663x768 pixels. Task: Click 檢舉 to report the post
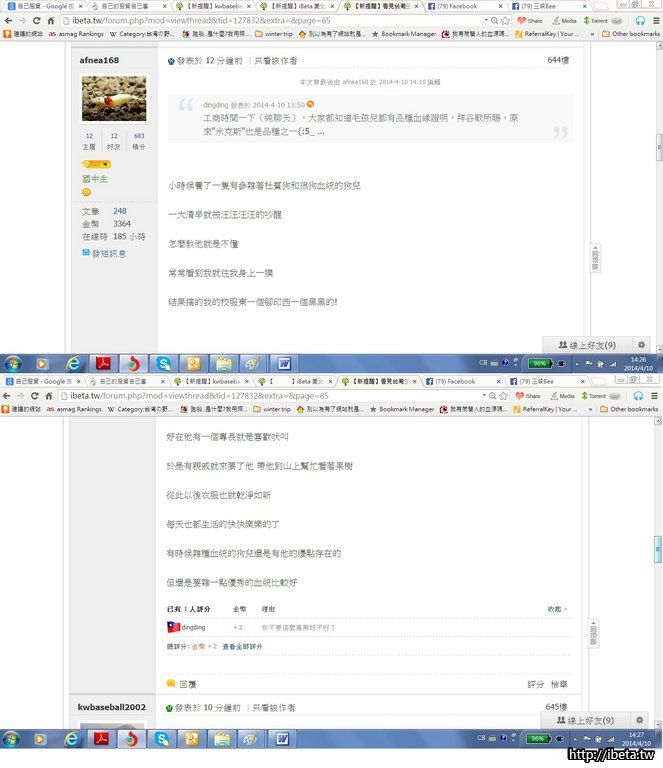point(559,684)
